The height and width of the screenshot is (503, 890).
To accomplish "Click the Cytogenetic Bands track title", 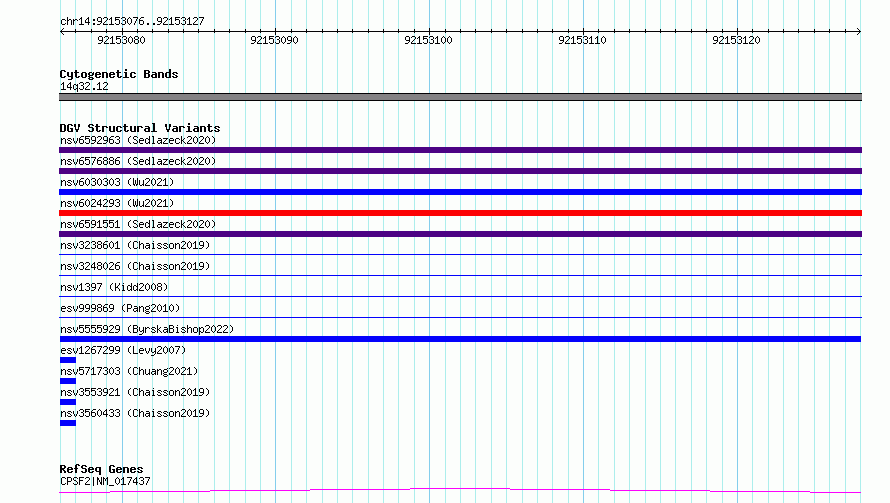I will (119, 74).
